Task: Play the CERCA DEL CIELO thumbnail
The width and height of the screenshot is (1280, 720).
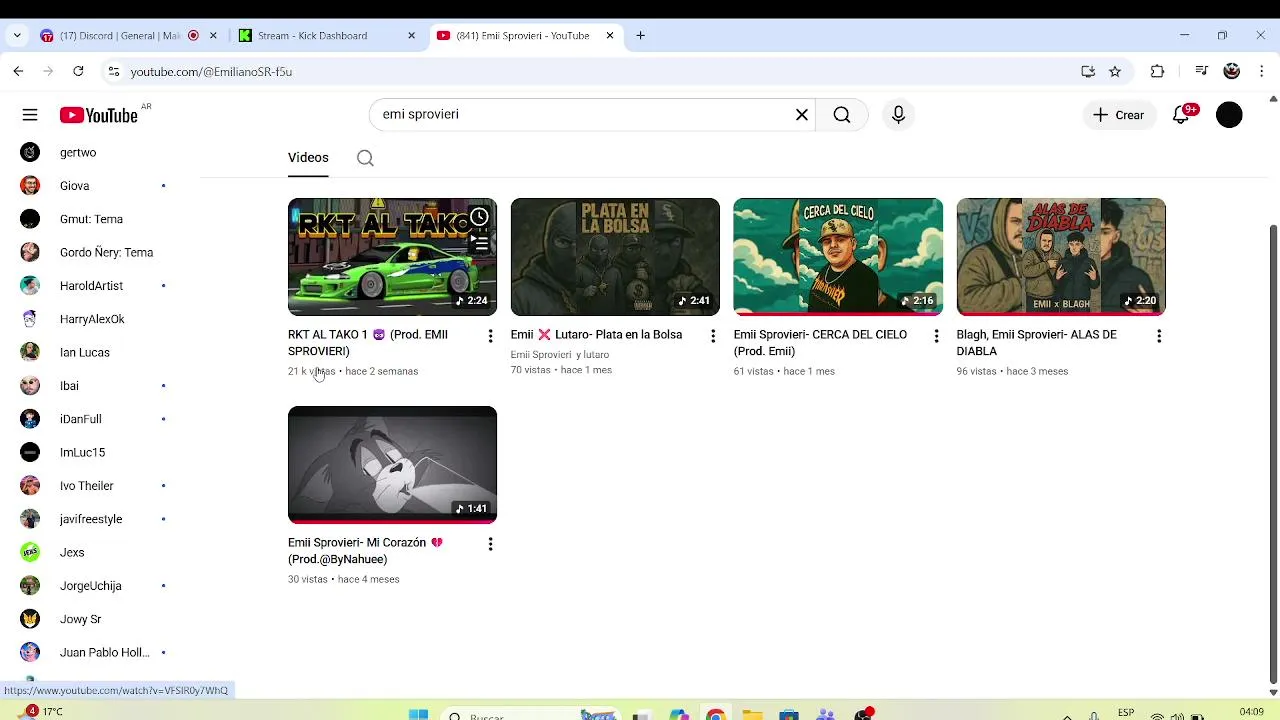Action: [838, 257]
